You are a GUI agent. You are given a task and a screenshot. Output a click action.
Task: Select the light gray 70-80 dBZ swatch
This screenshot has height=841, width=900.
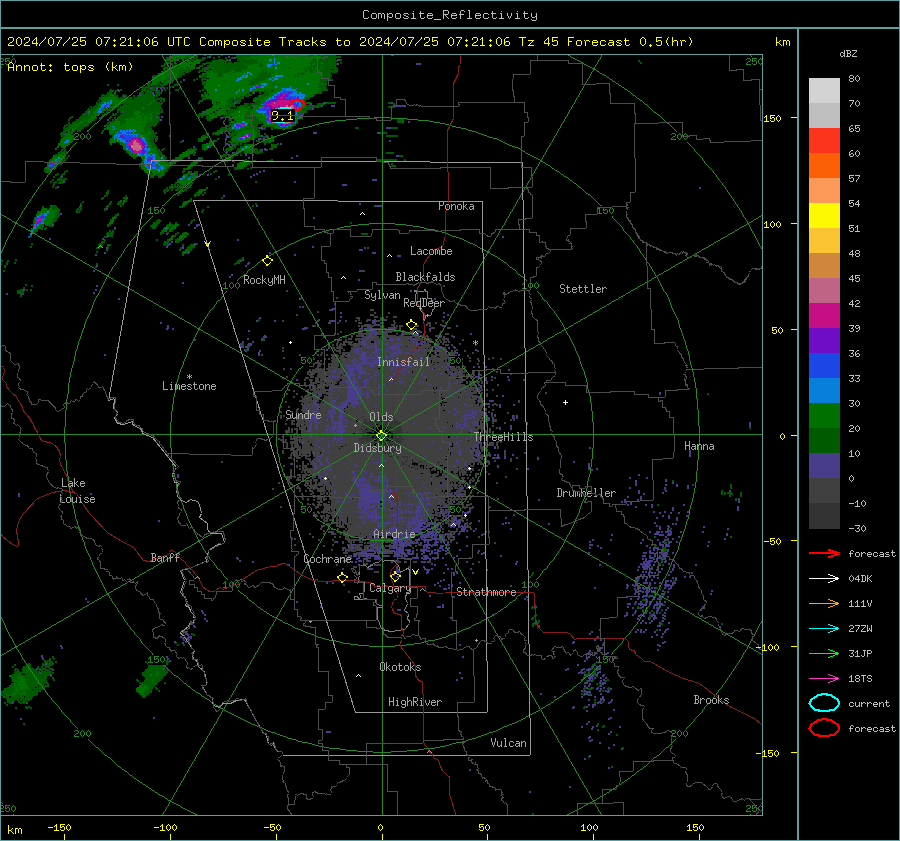point(824,91)
